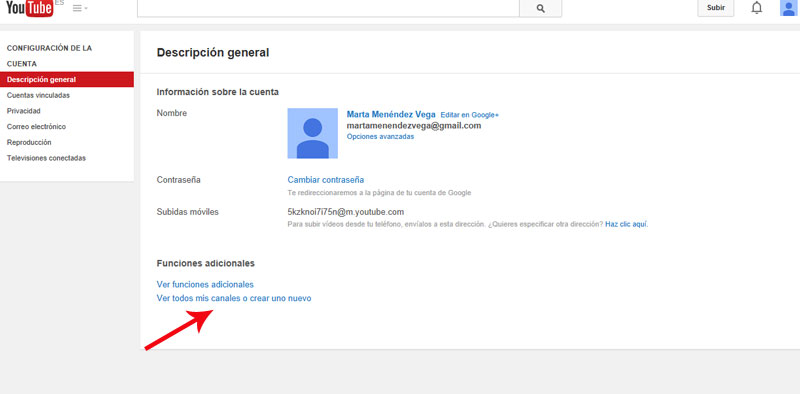The image size is (800, 394).
Task: Click the Google redirect note under Contraseña
Action: [x=379, y=193]
